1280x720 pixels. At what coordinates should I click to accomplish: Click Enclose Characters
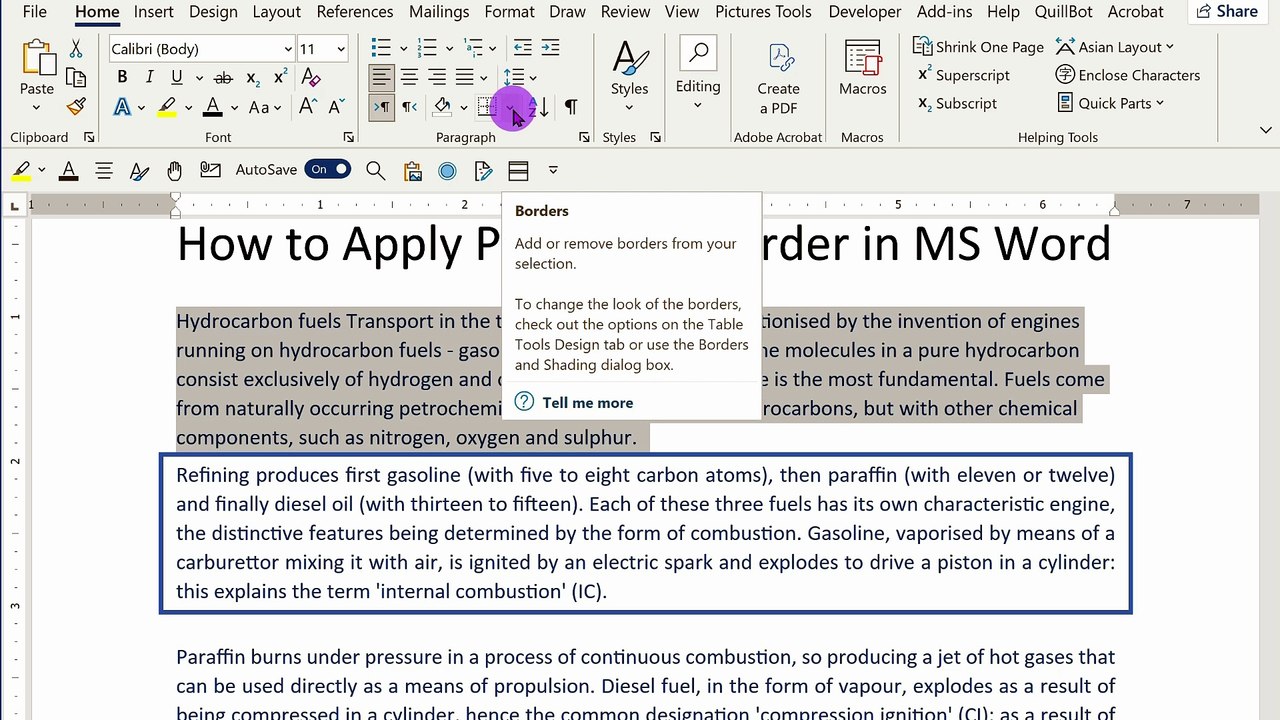click(1128, 75)
